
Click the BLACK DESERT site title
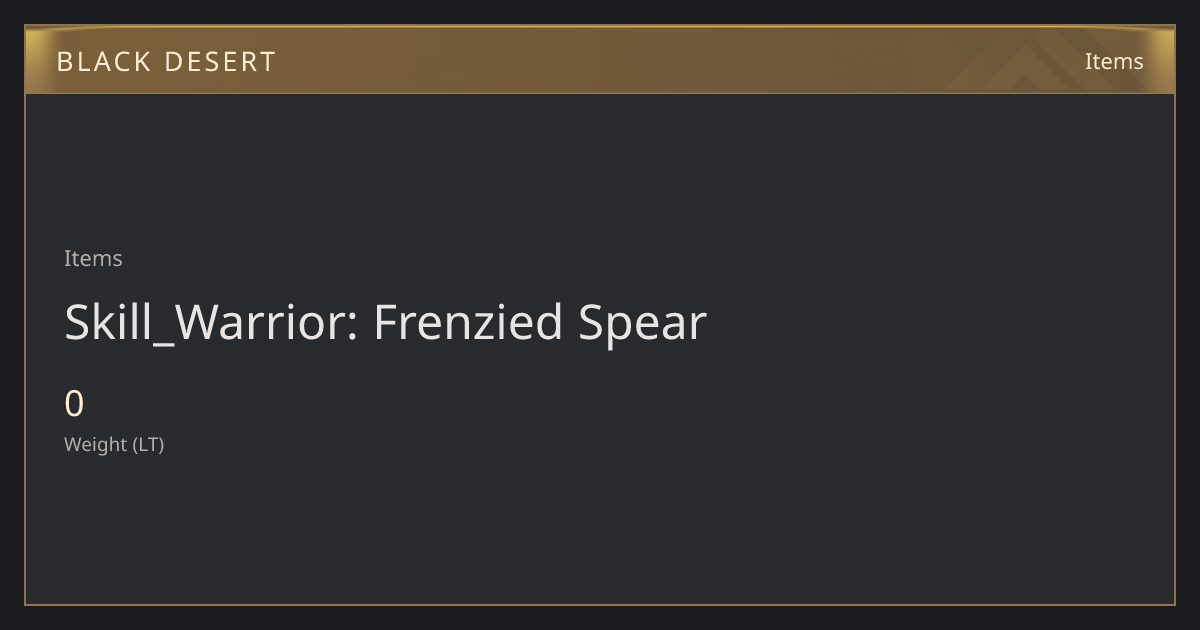click(x=166, y=61)
